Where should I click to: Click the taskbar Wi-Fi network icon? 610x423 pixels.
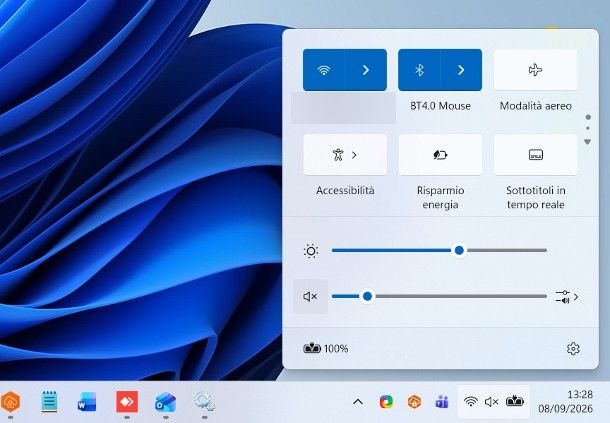[471, 402]
